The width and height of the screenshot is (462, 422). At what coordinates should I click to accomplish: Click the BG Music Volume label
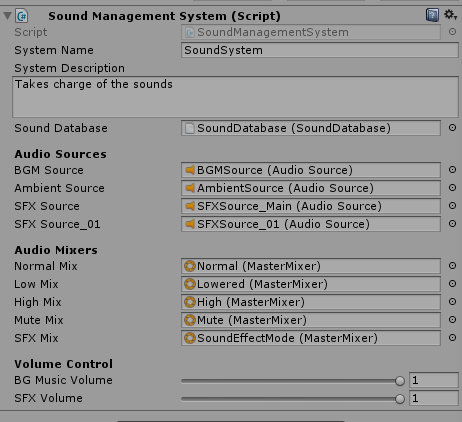pyautogui.click(x=63, y=380)
